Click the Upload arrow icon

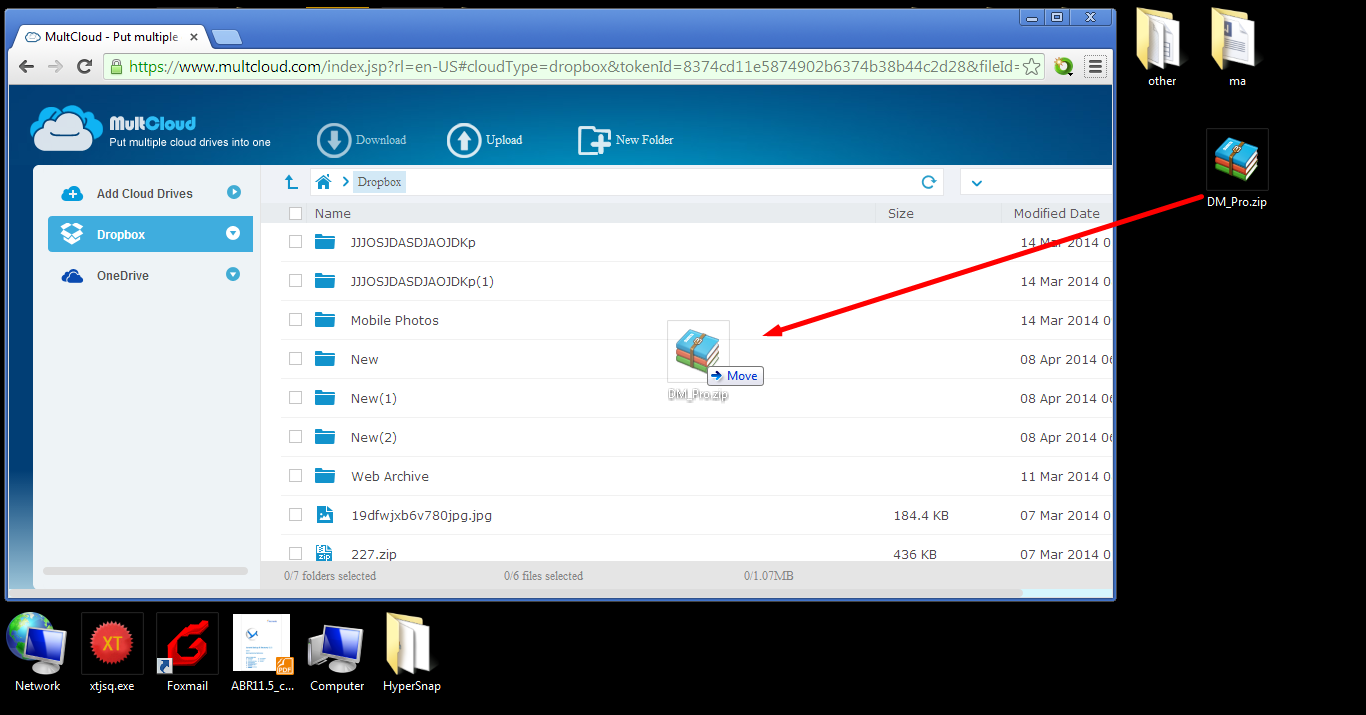click(464, 140)
